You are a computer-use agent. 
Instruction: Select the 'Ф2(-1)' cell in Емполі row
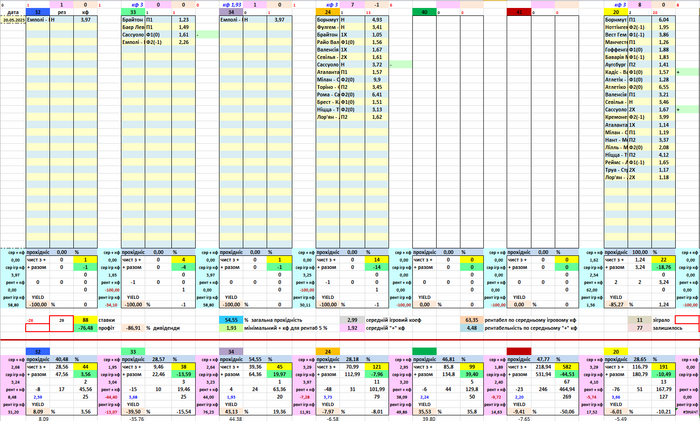point(158,42)
